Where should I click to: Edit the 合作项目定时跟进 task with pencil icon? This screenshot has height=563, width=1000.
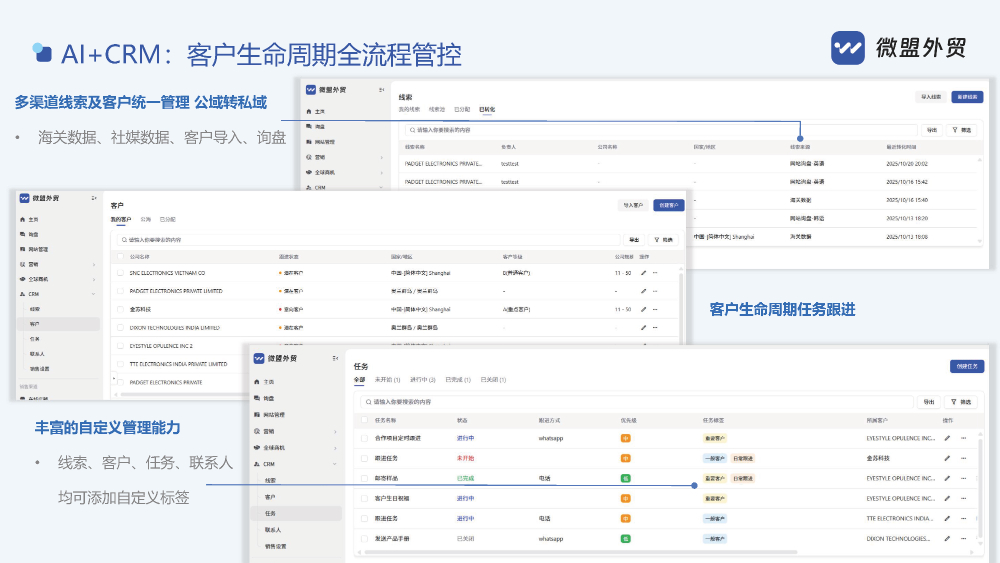(x=947, y=438)
